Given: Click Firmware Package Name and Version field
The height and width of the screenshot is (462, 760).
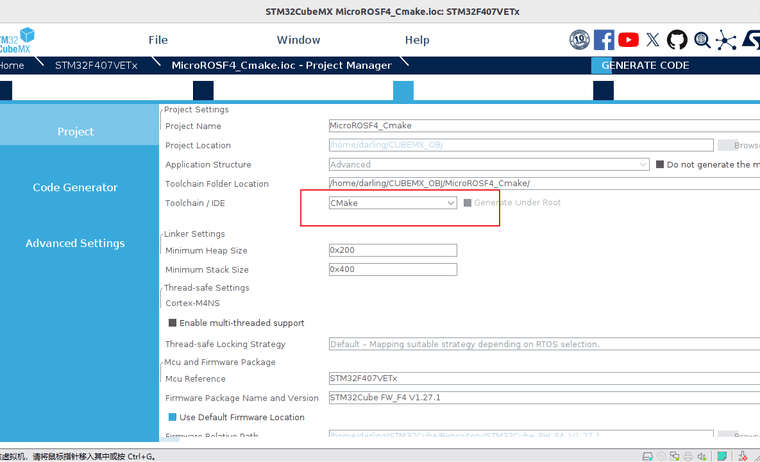Looking at the screenshot, I should (544, 398).
